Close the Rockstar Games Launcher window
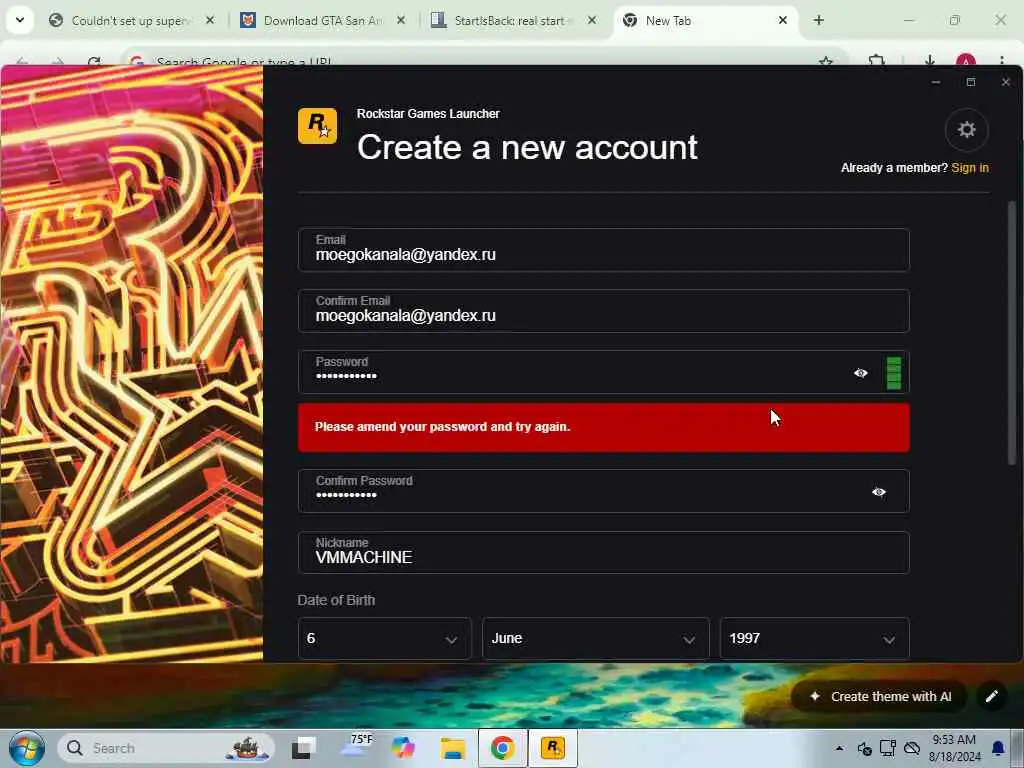 [x=1006, y=82]
